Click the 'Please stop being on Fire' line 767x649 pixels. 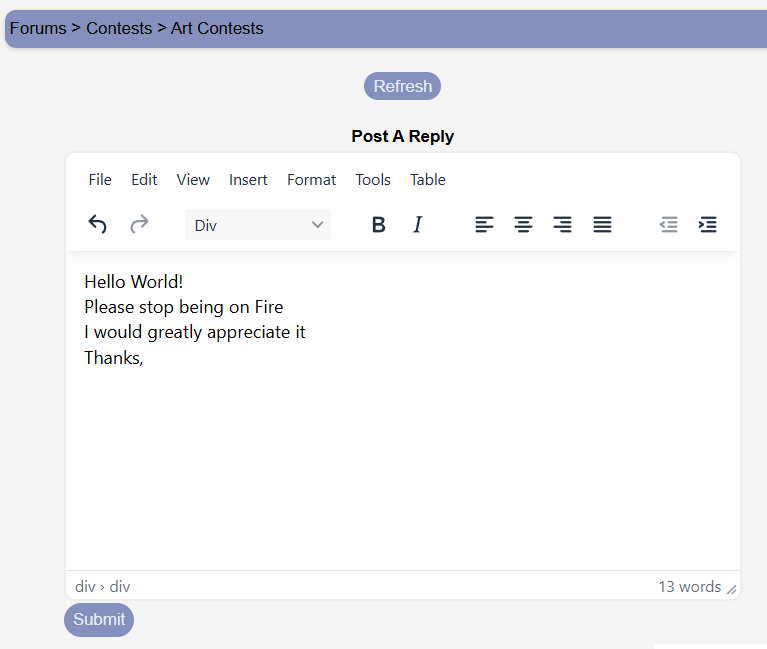[x=183, y=307]
